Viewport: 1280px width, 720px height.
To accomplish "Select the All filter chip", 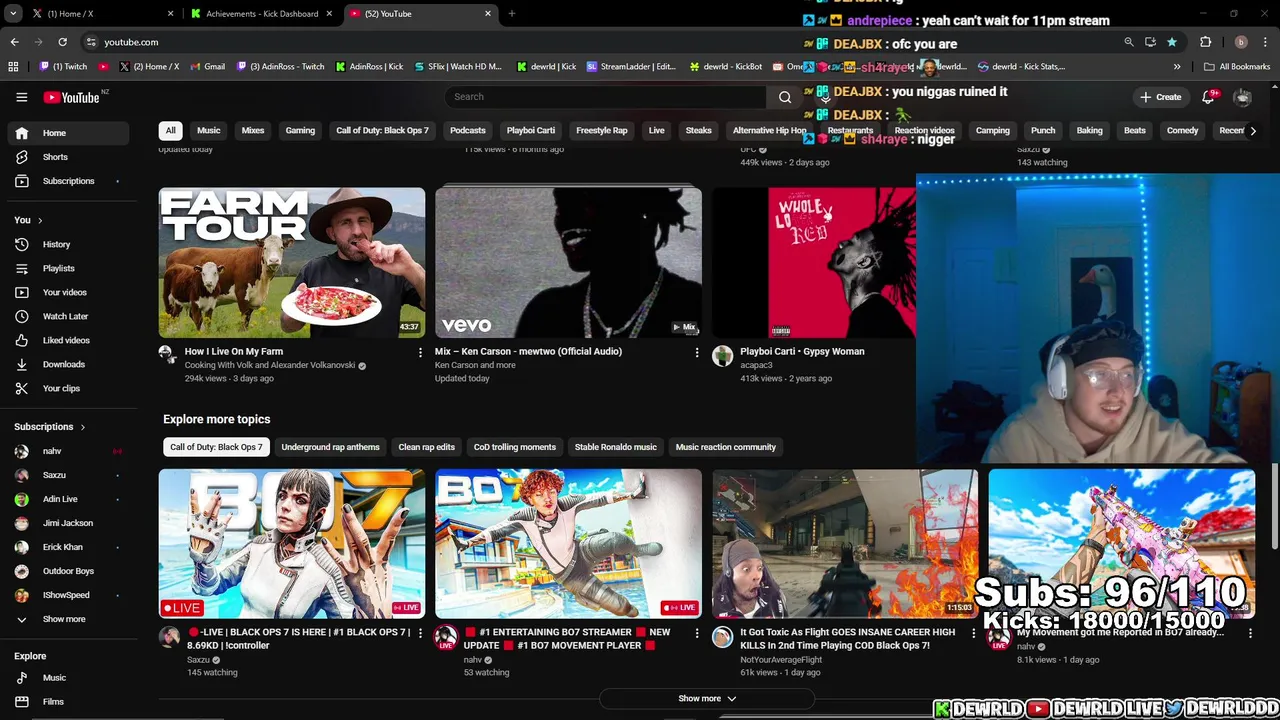I will point(170,131).
